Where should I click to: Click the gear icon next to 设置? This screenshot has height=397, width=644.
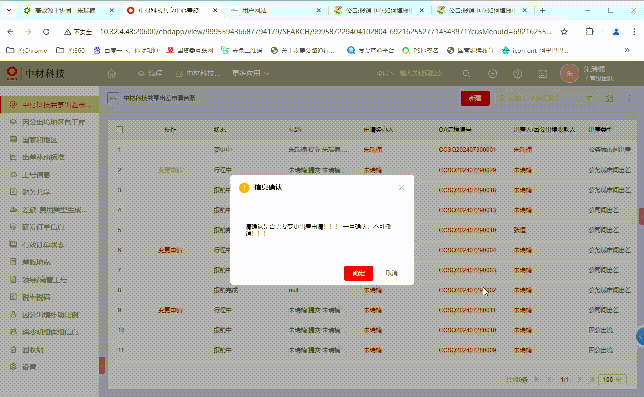pos(13,366)
